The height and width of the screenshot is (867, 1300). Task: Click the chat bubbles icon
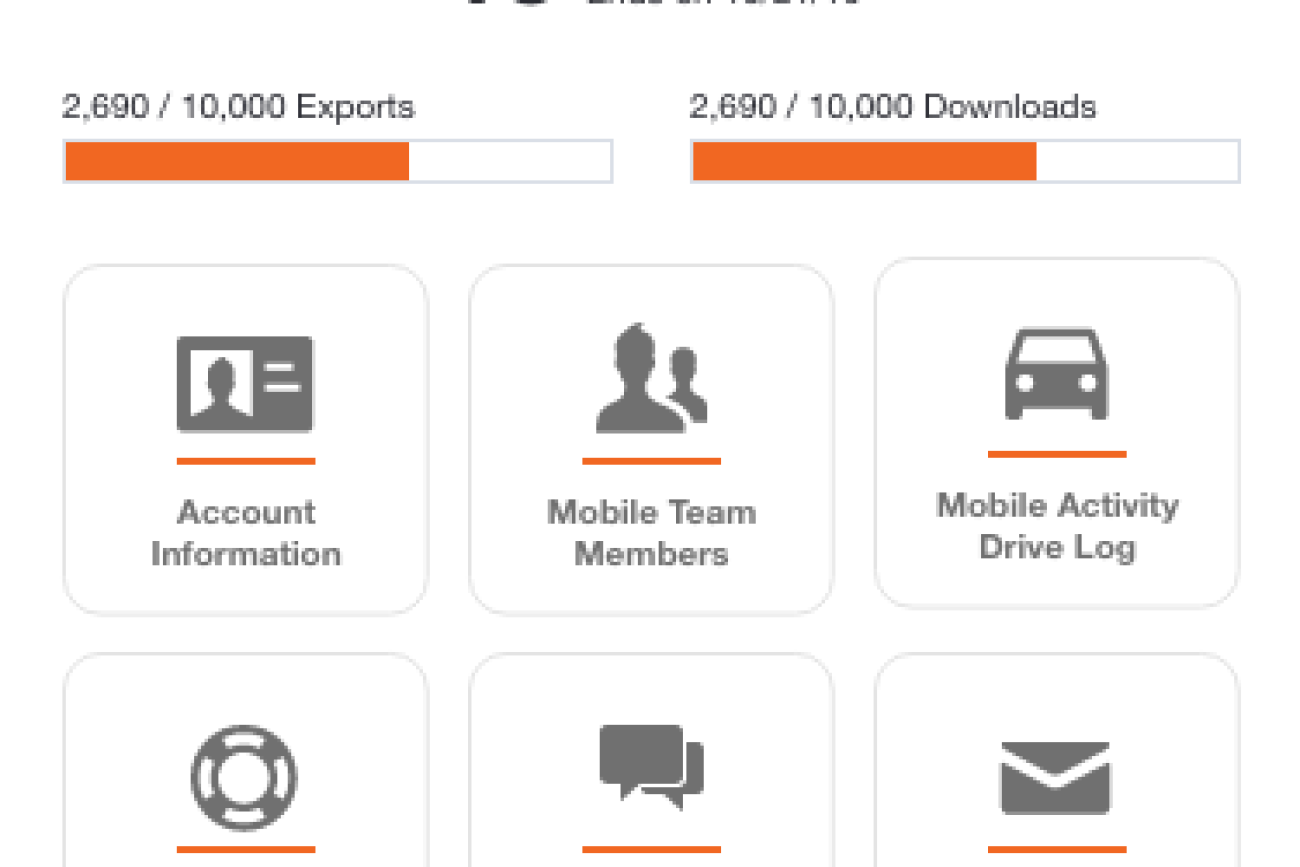651,767
